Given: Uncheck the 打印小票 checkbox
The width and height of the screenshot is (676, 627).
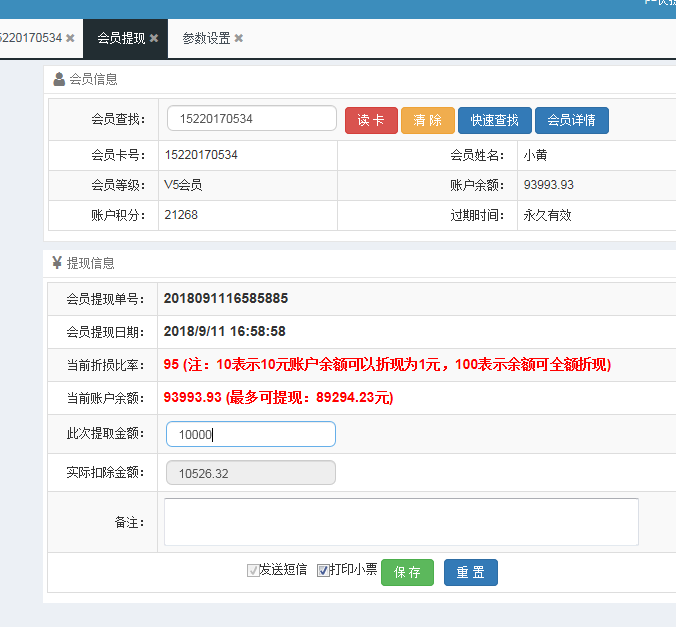Looking at the screenshot, I should coord(323,571).
